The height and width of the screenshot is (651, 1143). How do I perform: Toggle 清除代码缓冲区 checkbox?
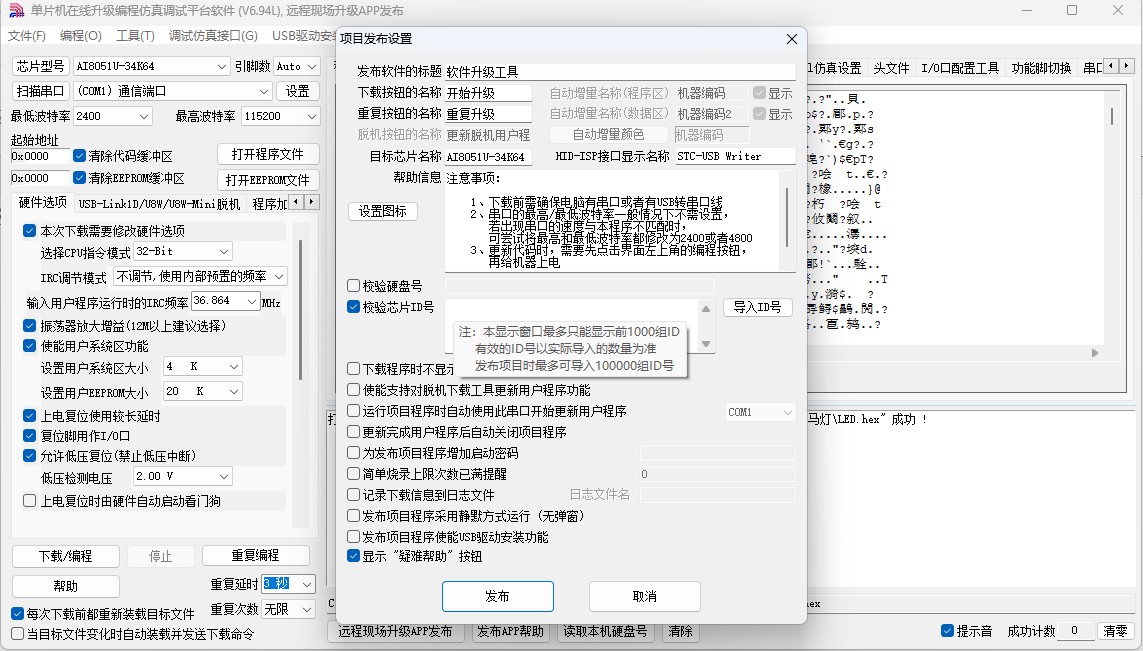[x=79, y=156]
